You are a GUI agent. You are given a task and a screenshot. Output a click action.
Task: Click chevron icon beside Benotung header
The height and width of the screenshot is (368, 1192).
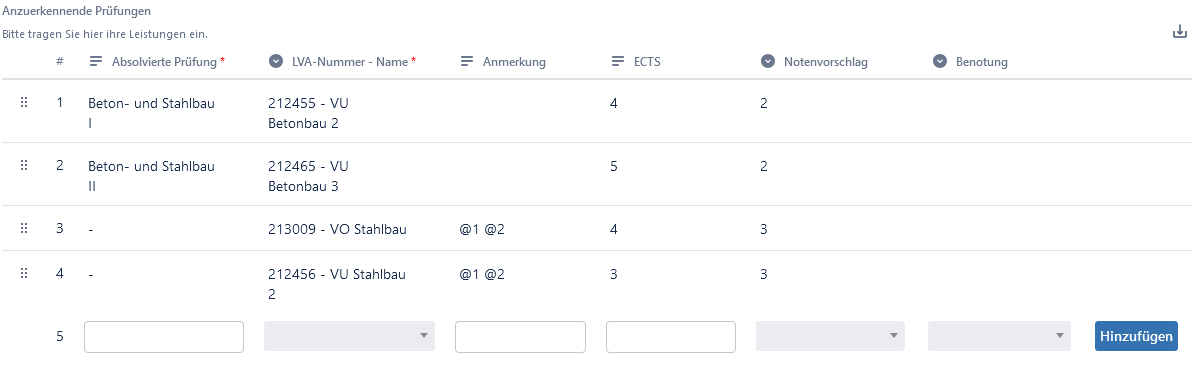[x=940, y=62]
